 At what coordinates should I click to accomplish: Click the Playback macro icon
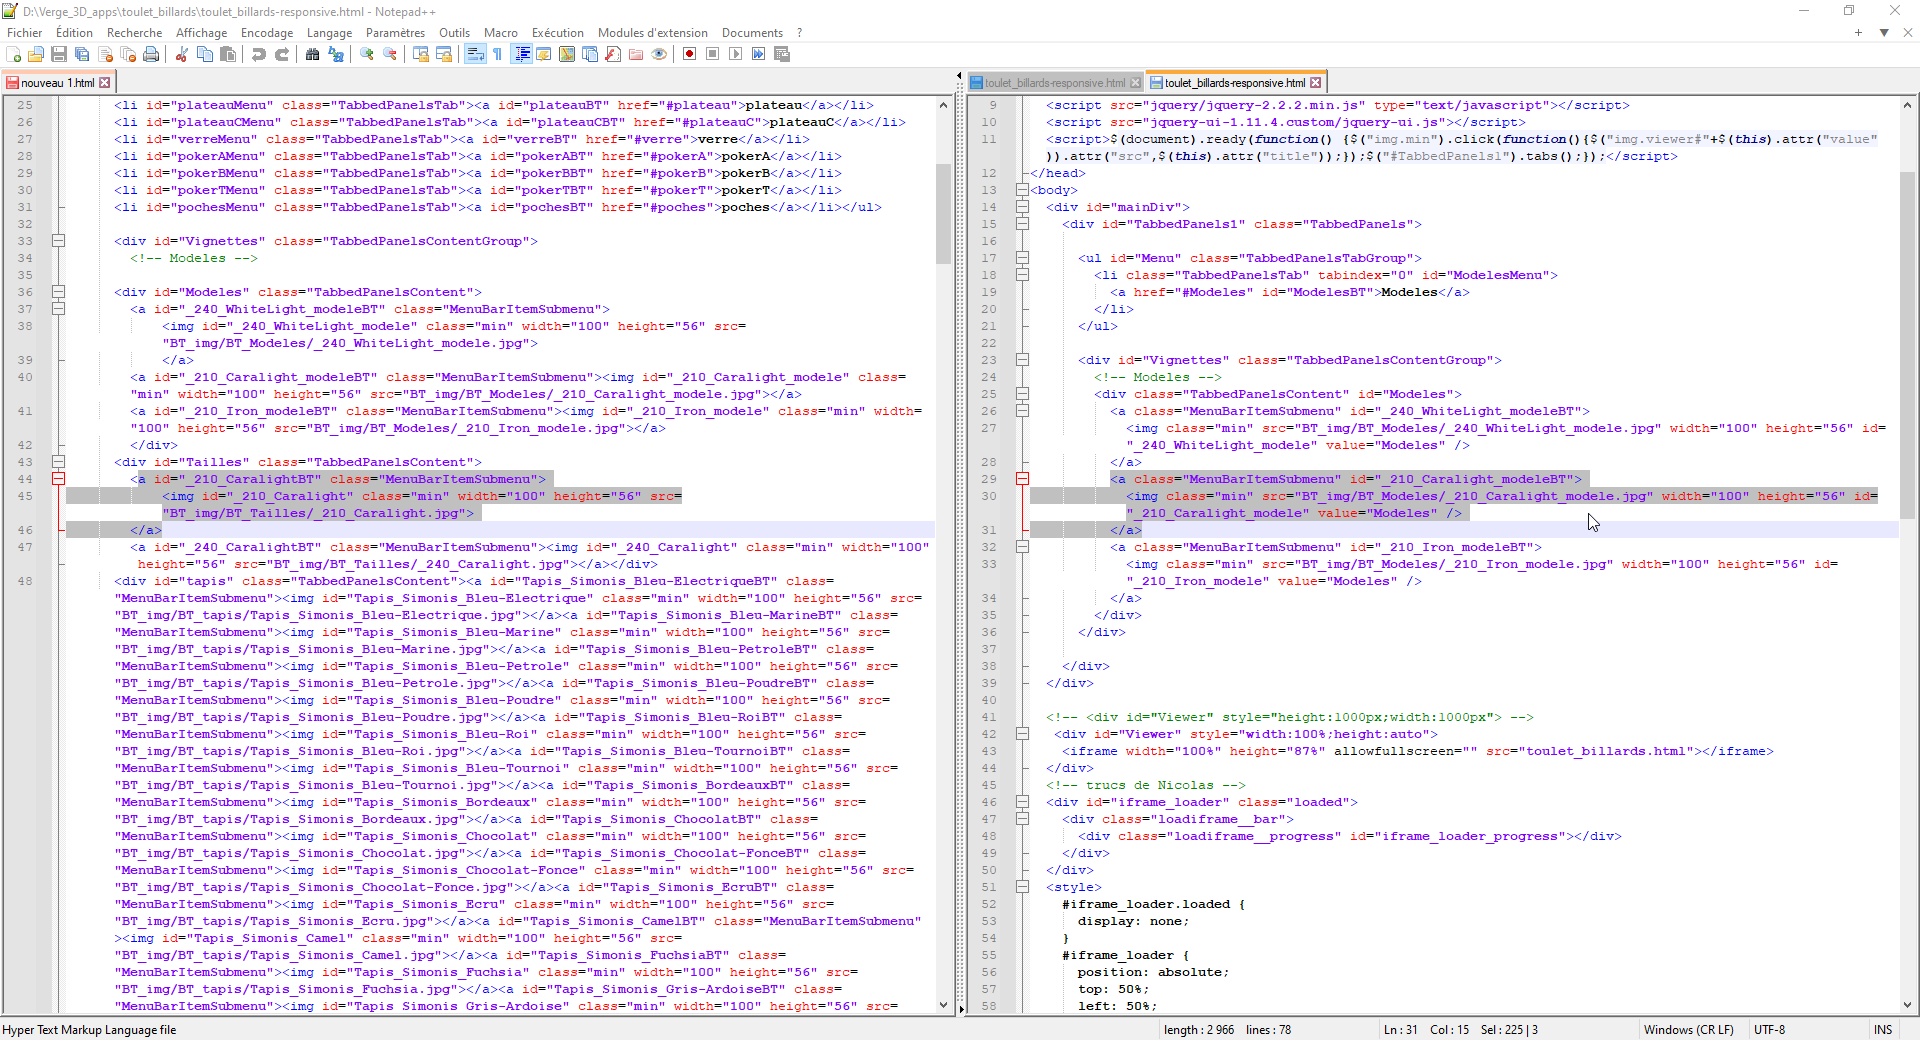(x=736, y=54)
